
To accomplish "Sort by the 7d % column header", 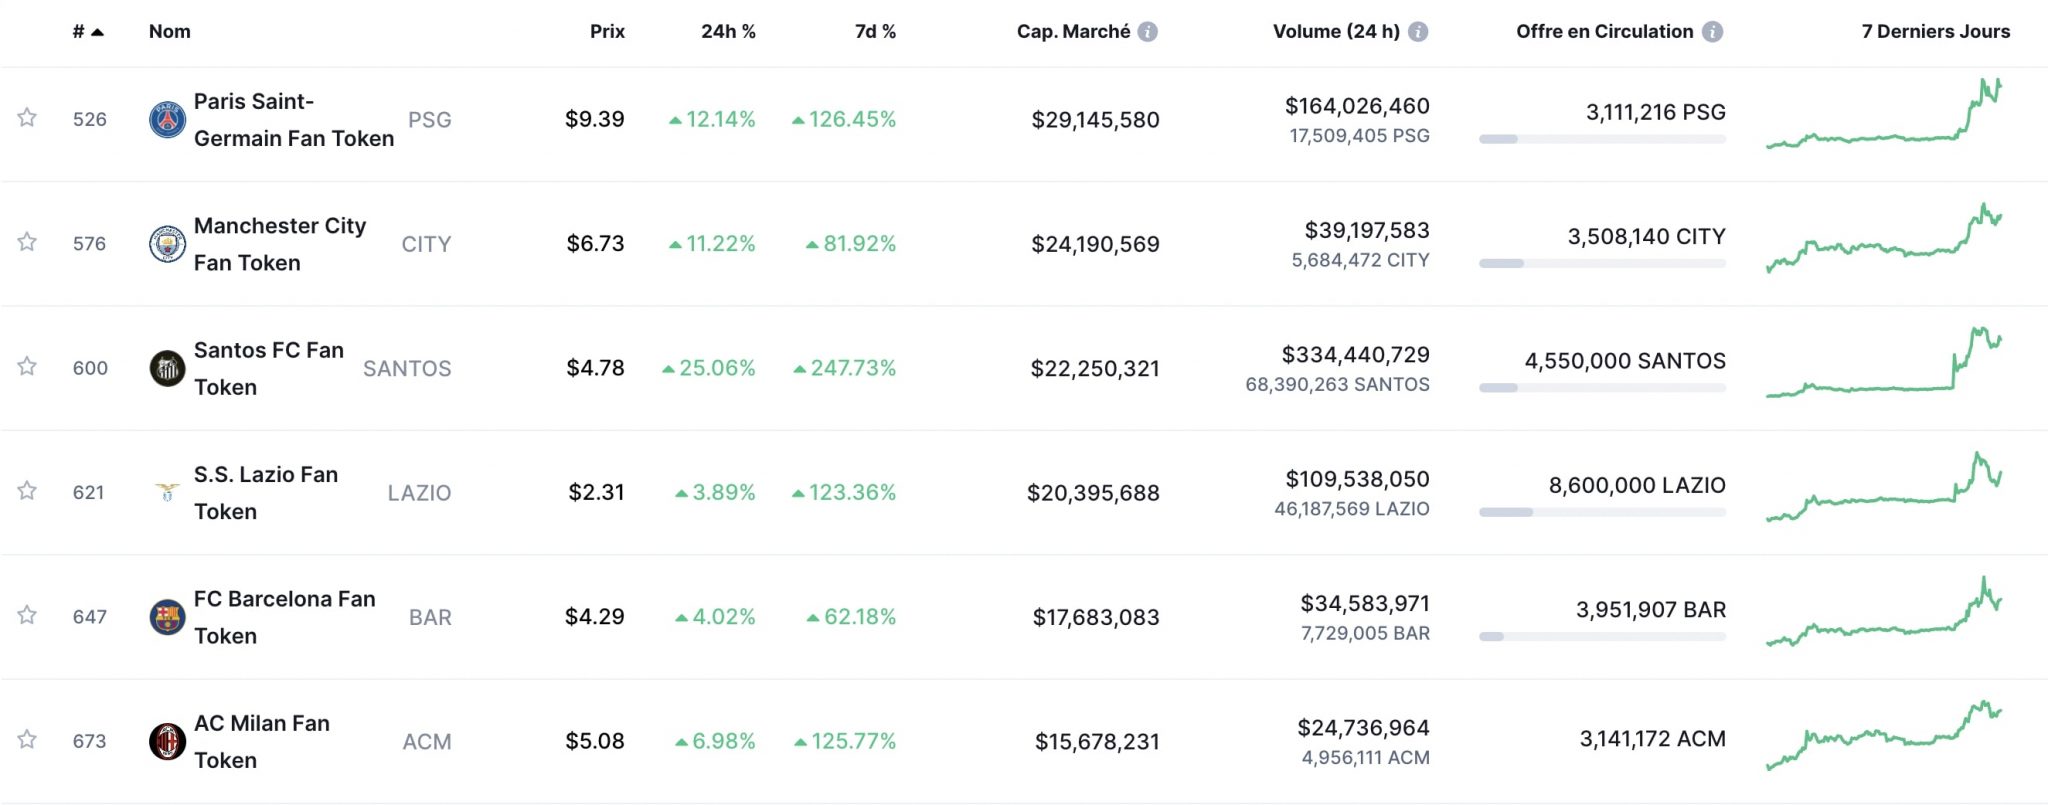I will coord(875,32).
